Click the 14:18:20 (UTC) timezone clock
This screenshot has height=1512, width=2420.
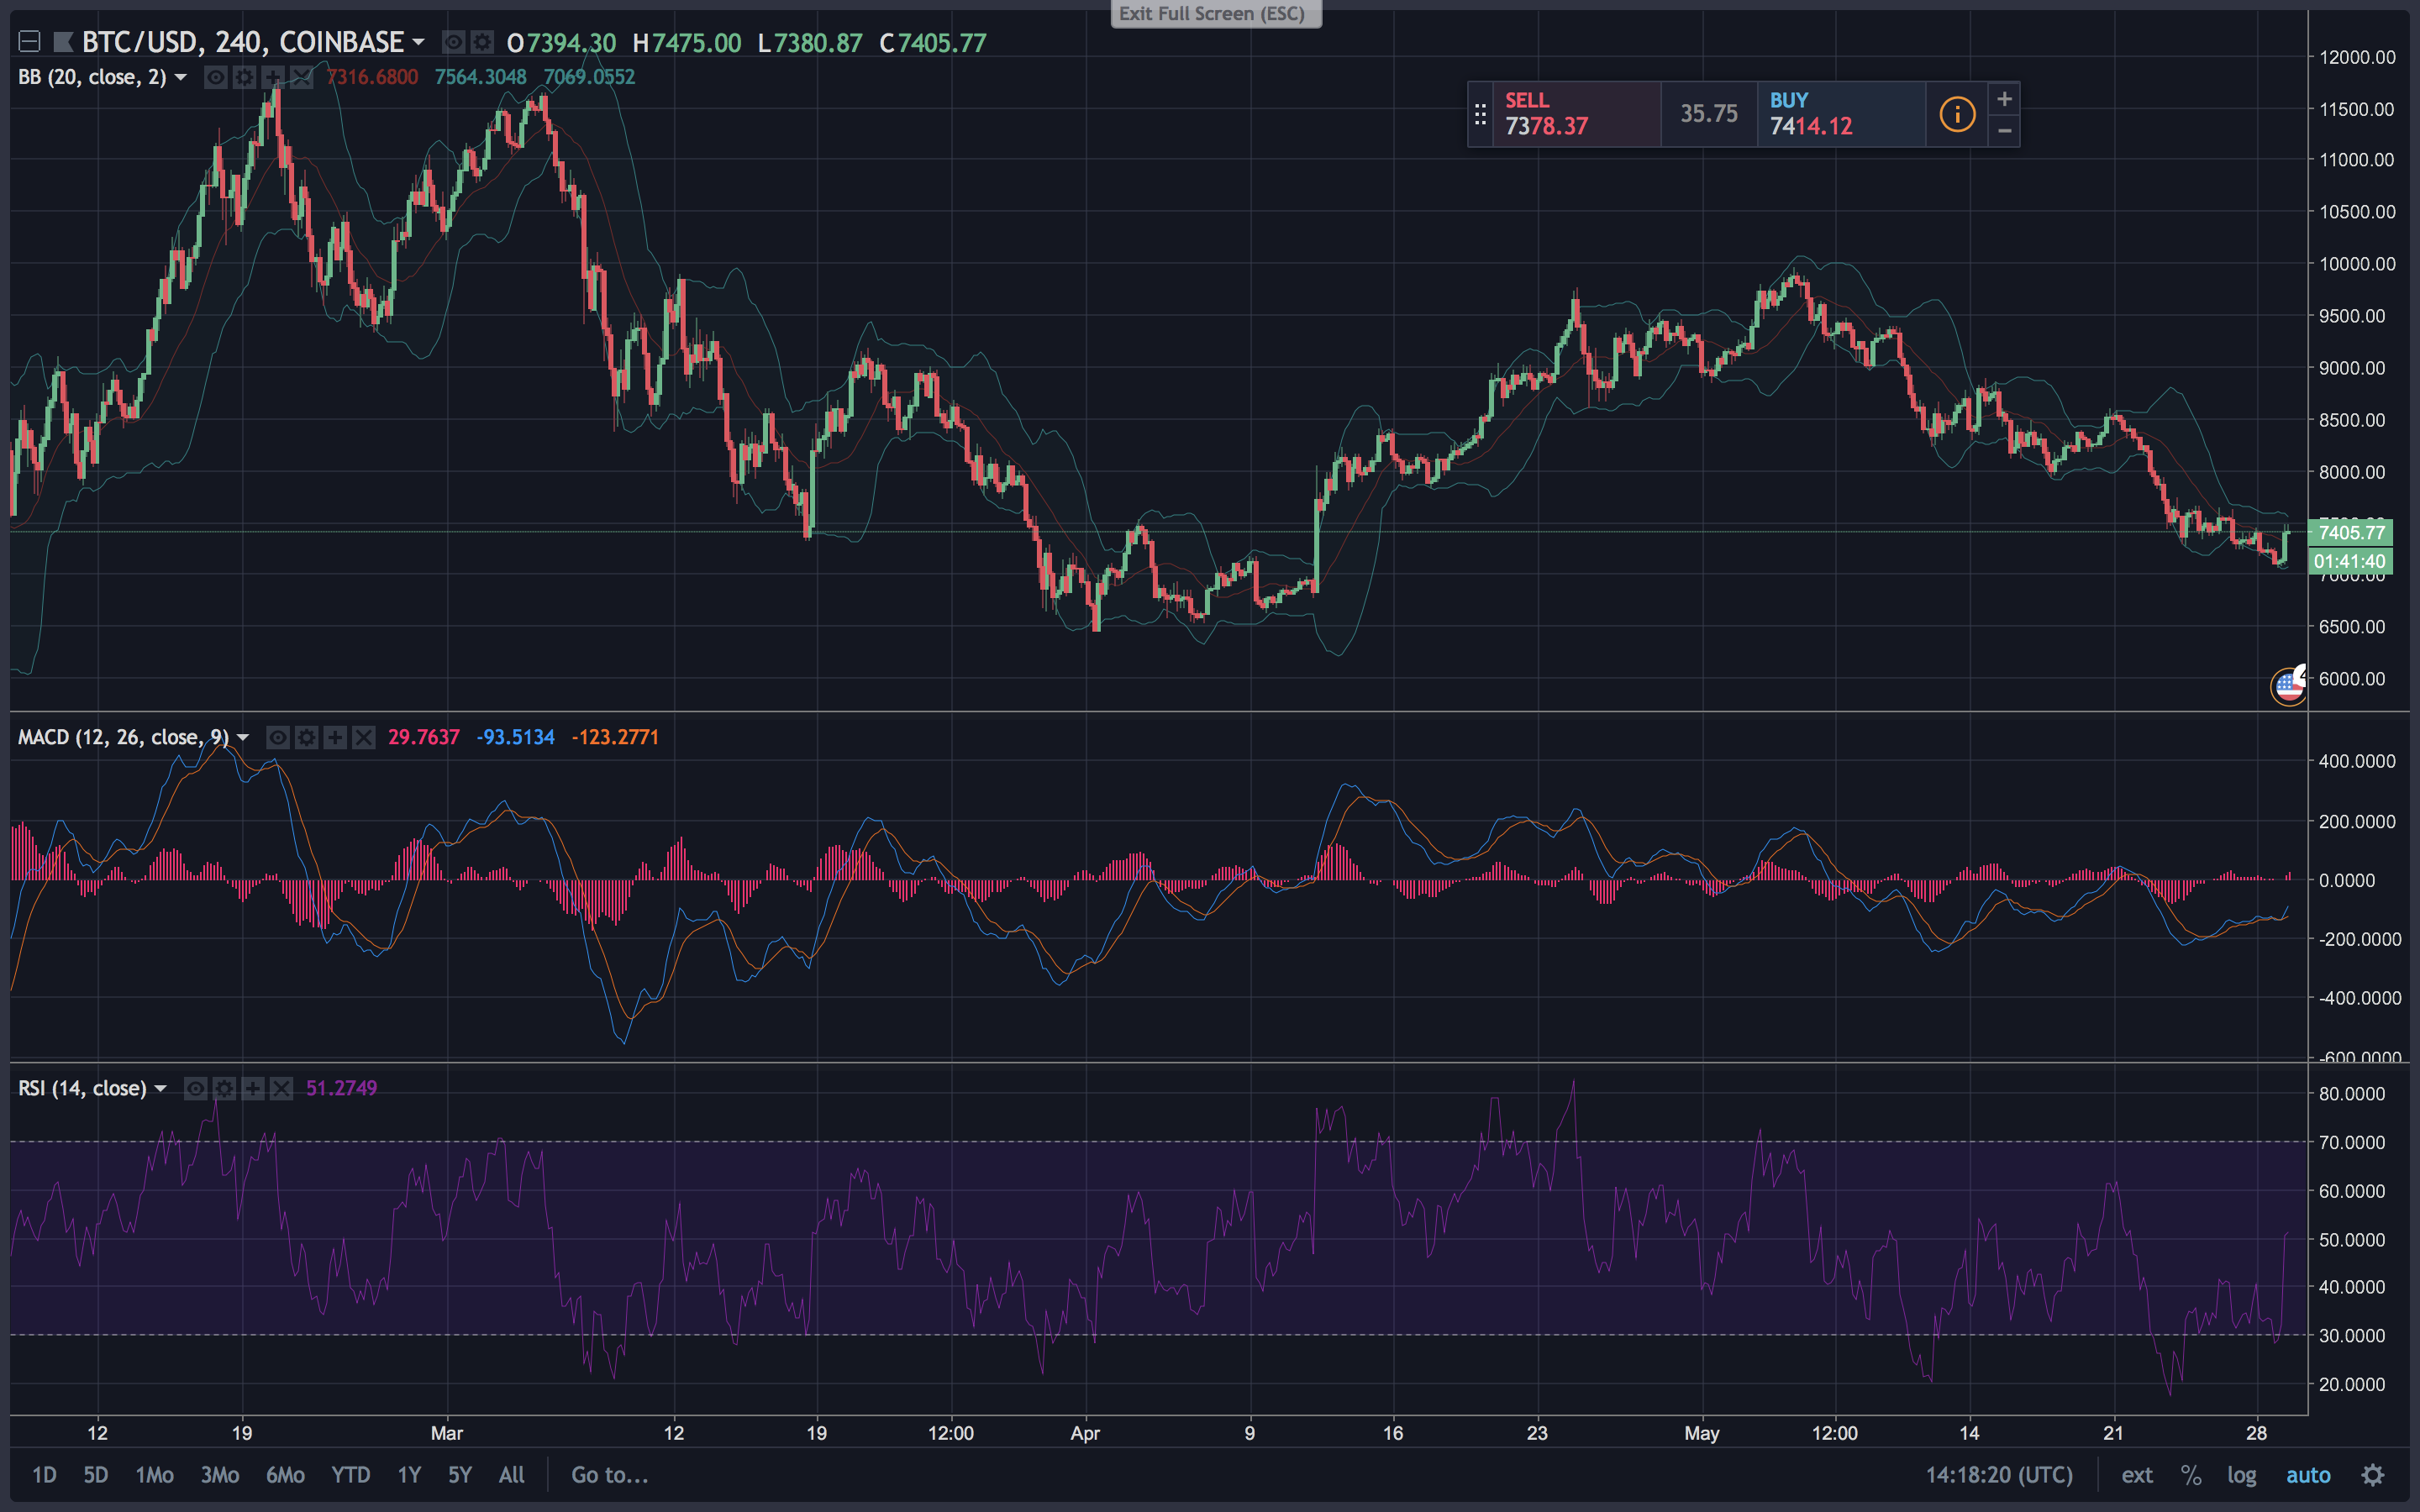(x=1999, y=1475)
